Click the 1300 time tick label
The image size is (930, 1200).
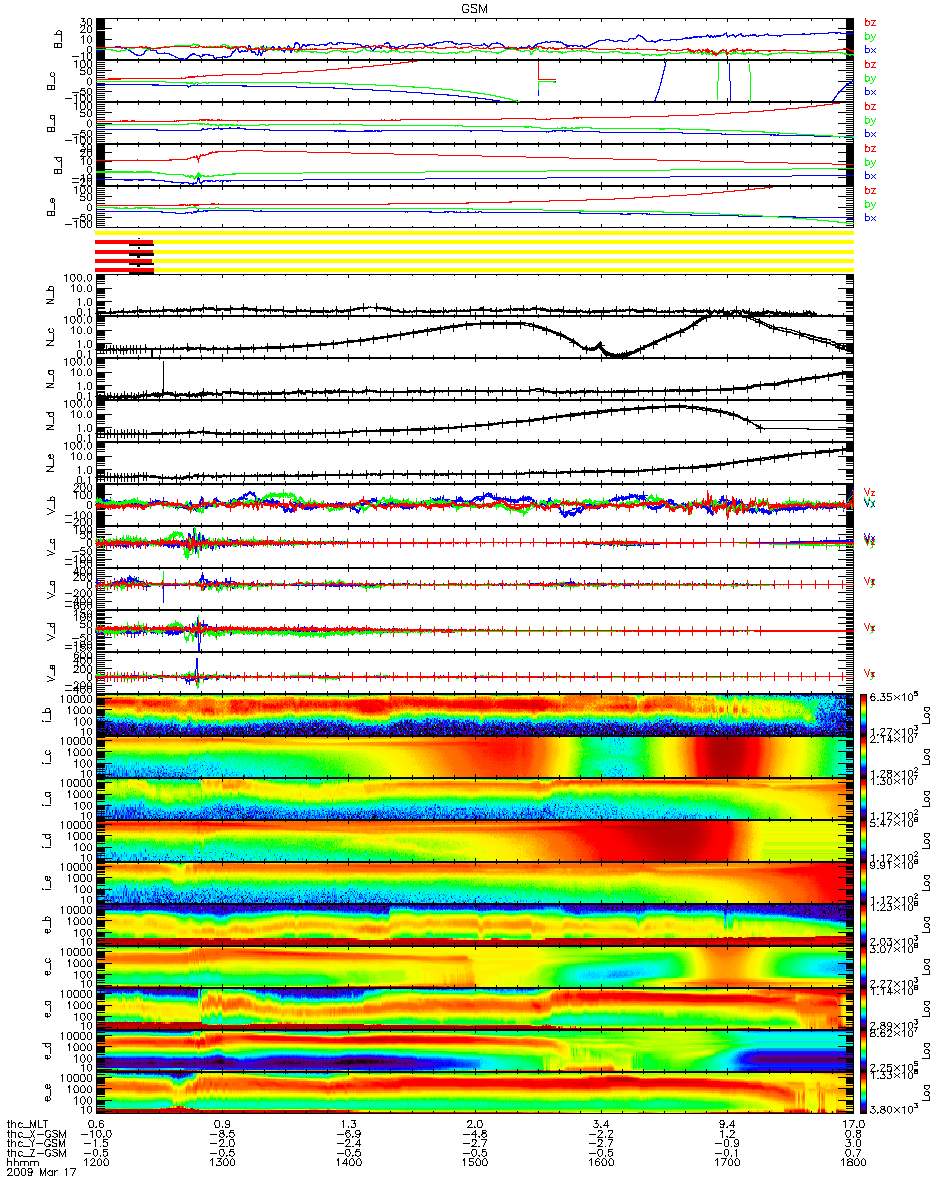tap(222, 1162)
